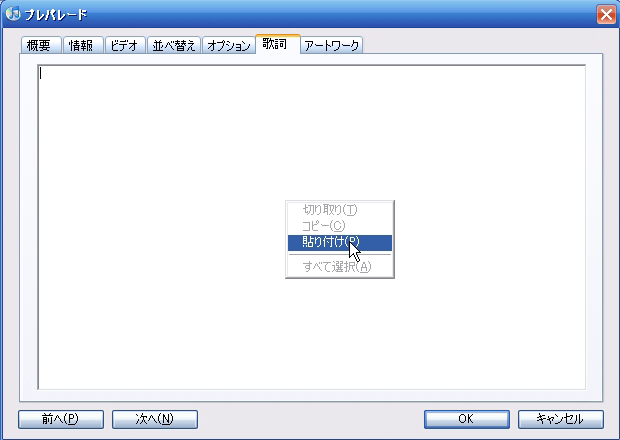Discard changes with the キャンセル button
Image resolution: width=620 pixels, height=440 pixels.
(x=561, y=419)
